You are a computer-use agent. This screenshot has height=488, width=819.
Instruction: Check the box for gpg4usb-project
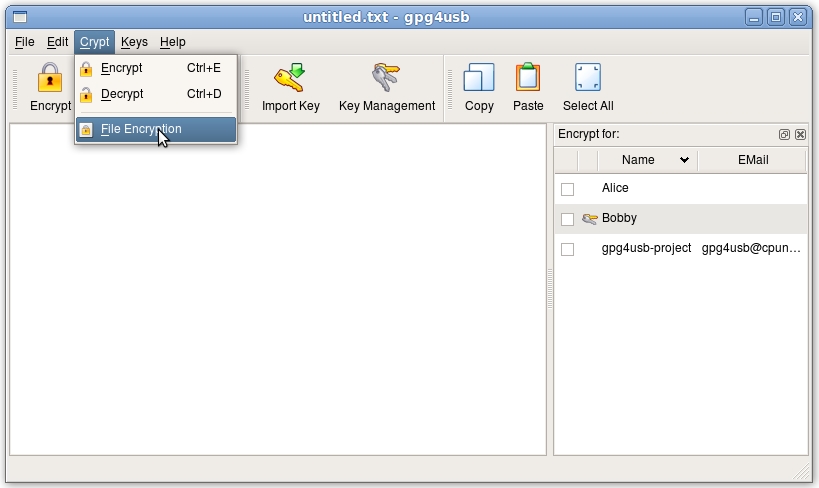(567, 249)
